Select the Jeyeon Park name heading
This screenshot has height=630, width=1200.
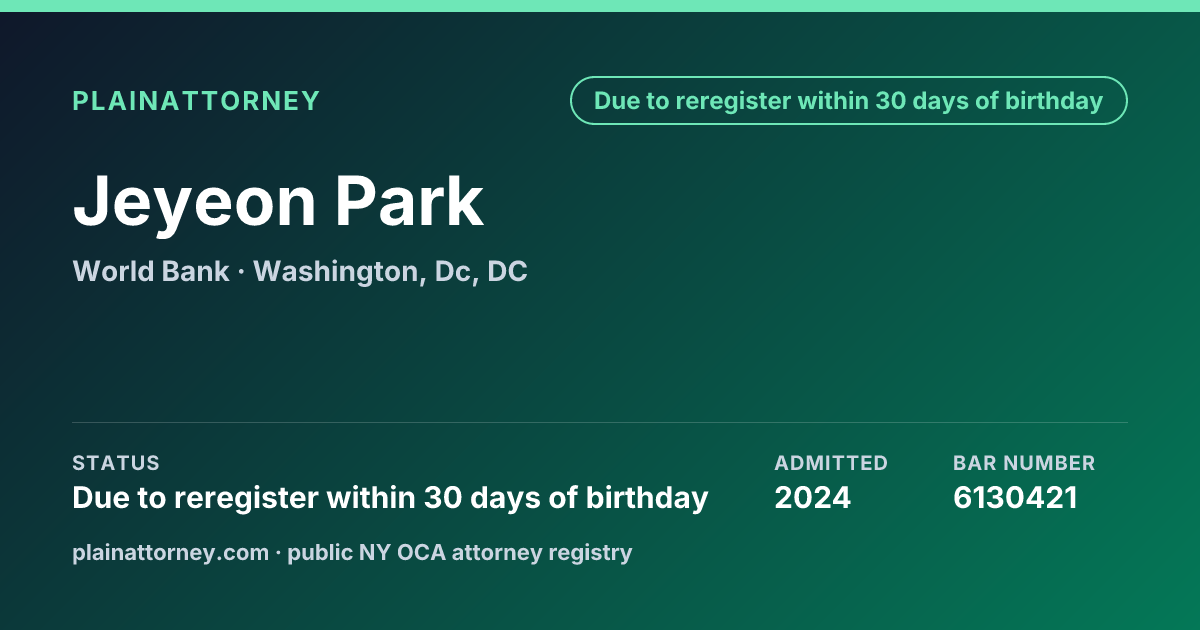pos(278,201)
